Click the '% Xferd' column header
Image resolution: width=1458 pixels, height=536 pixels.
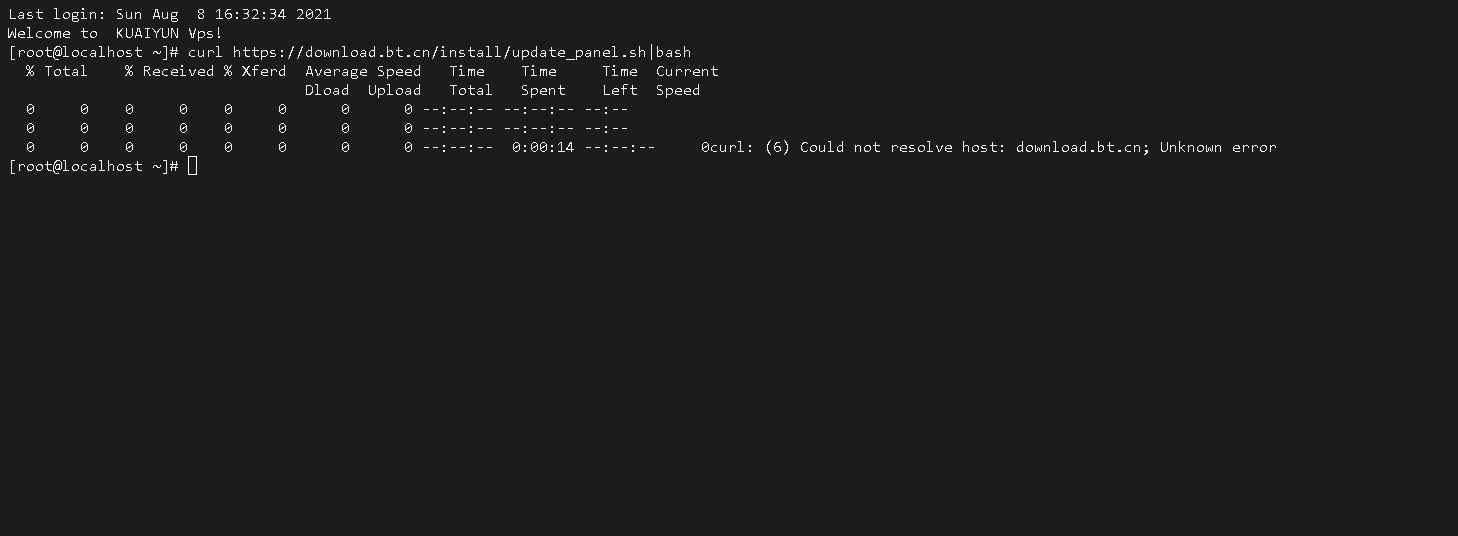tap(255, 71)
